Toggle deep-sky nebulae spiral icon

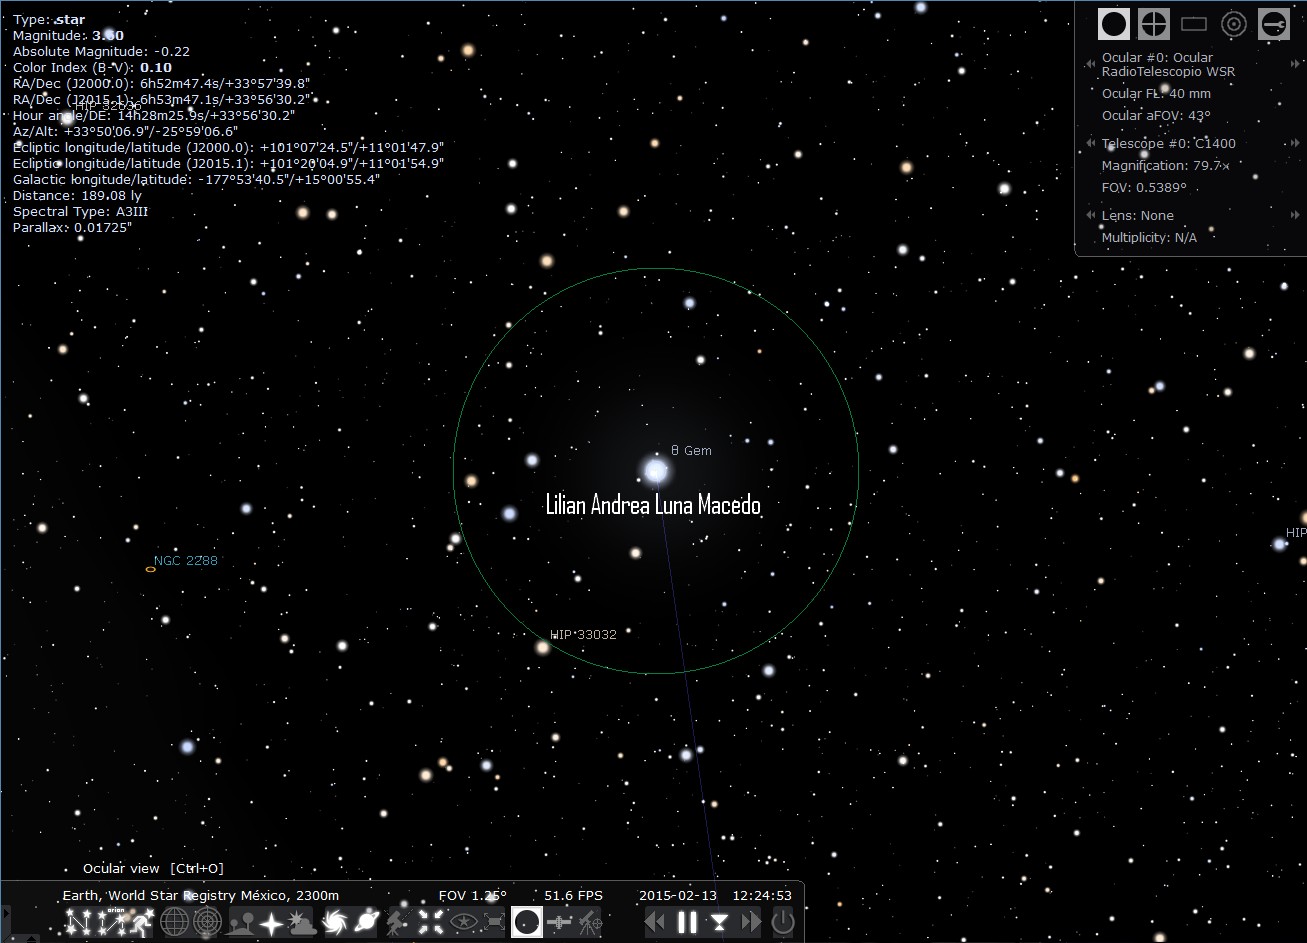click(336, 922)
